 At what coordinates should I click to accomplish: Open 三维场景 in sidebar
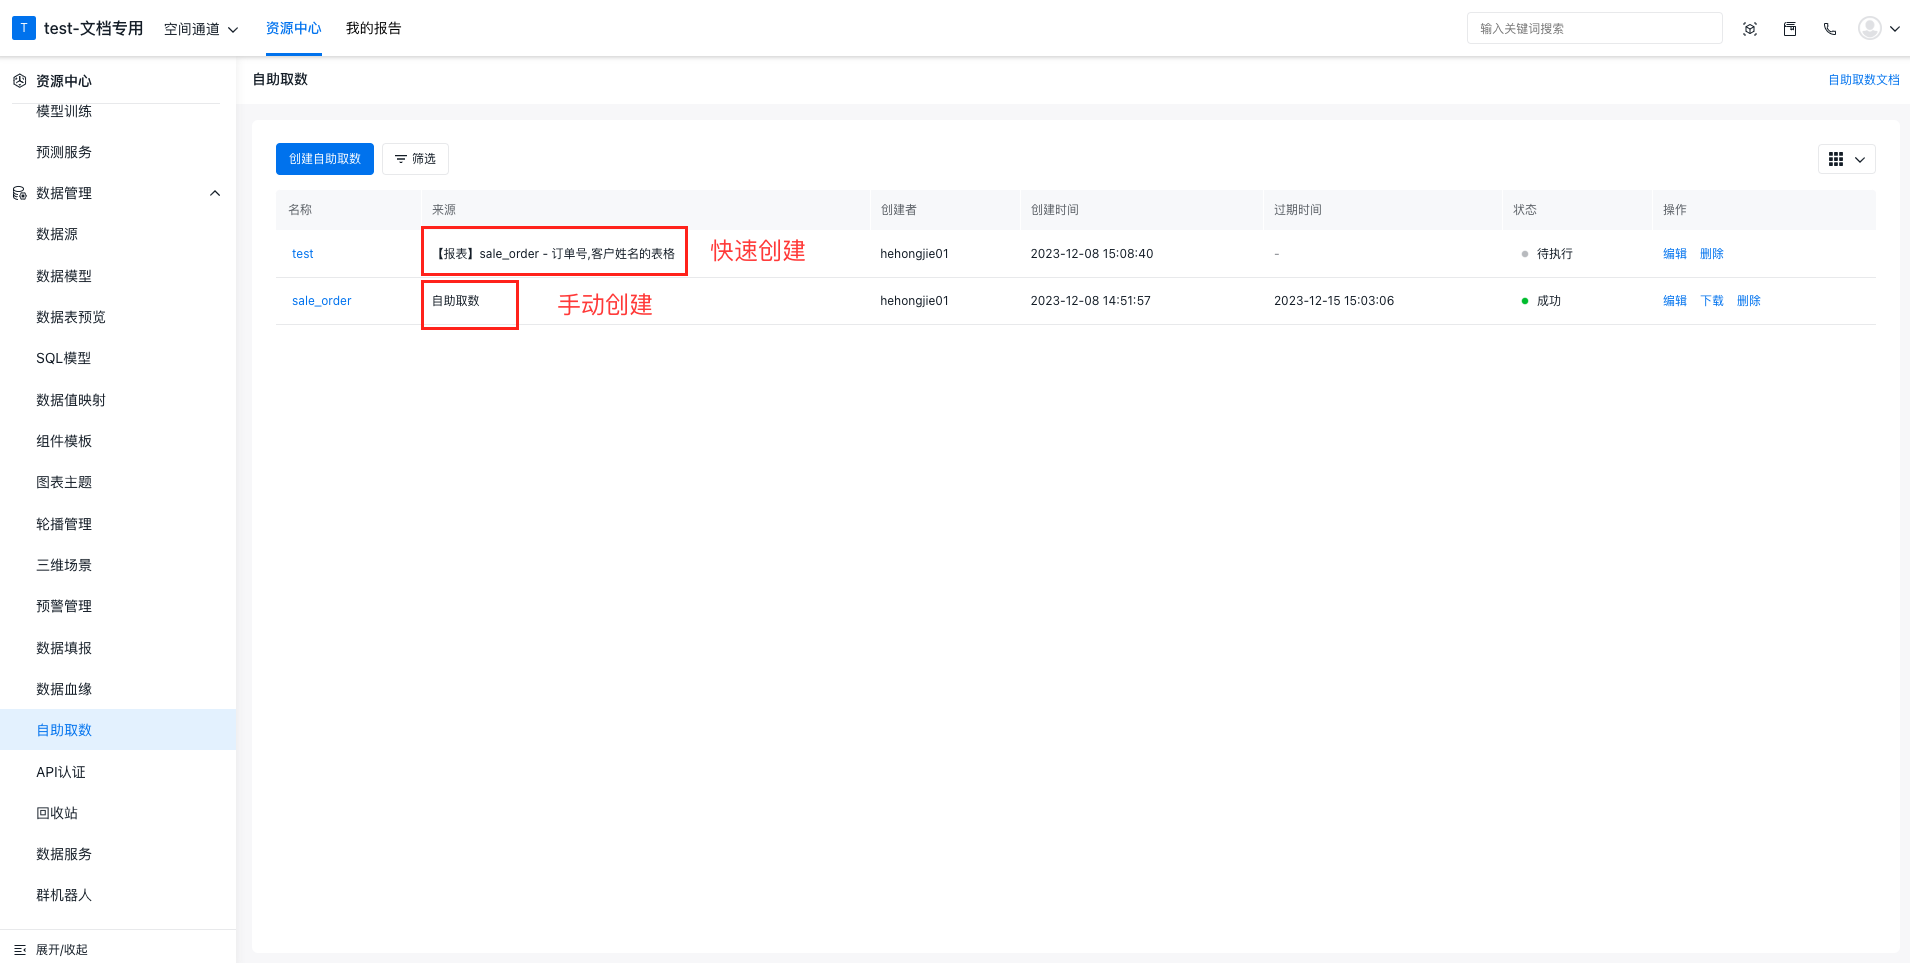tap(64, 565)
